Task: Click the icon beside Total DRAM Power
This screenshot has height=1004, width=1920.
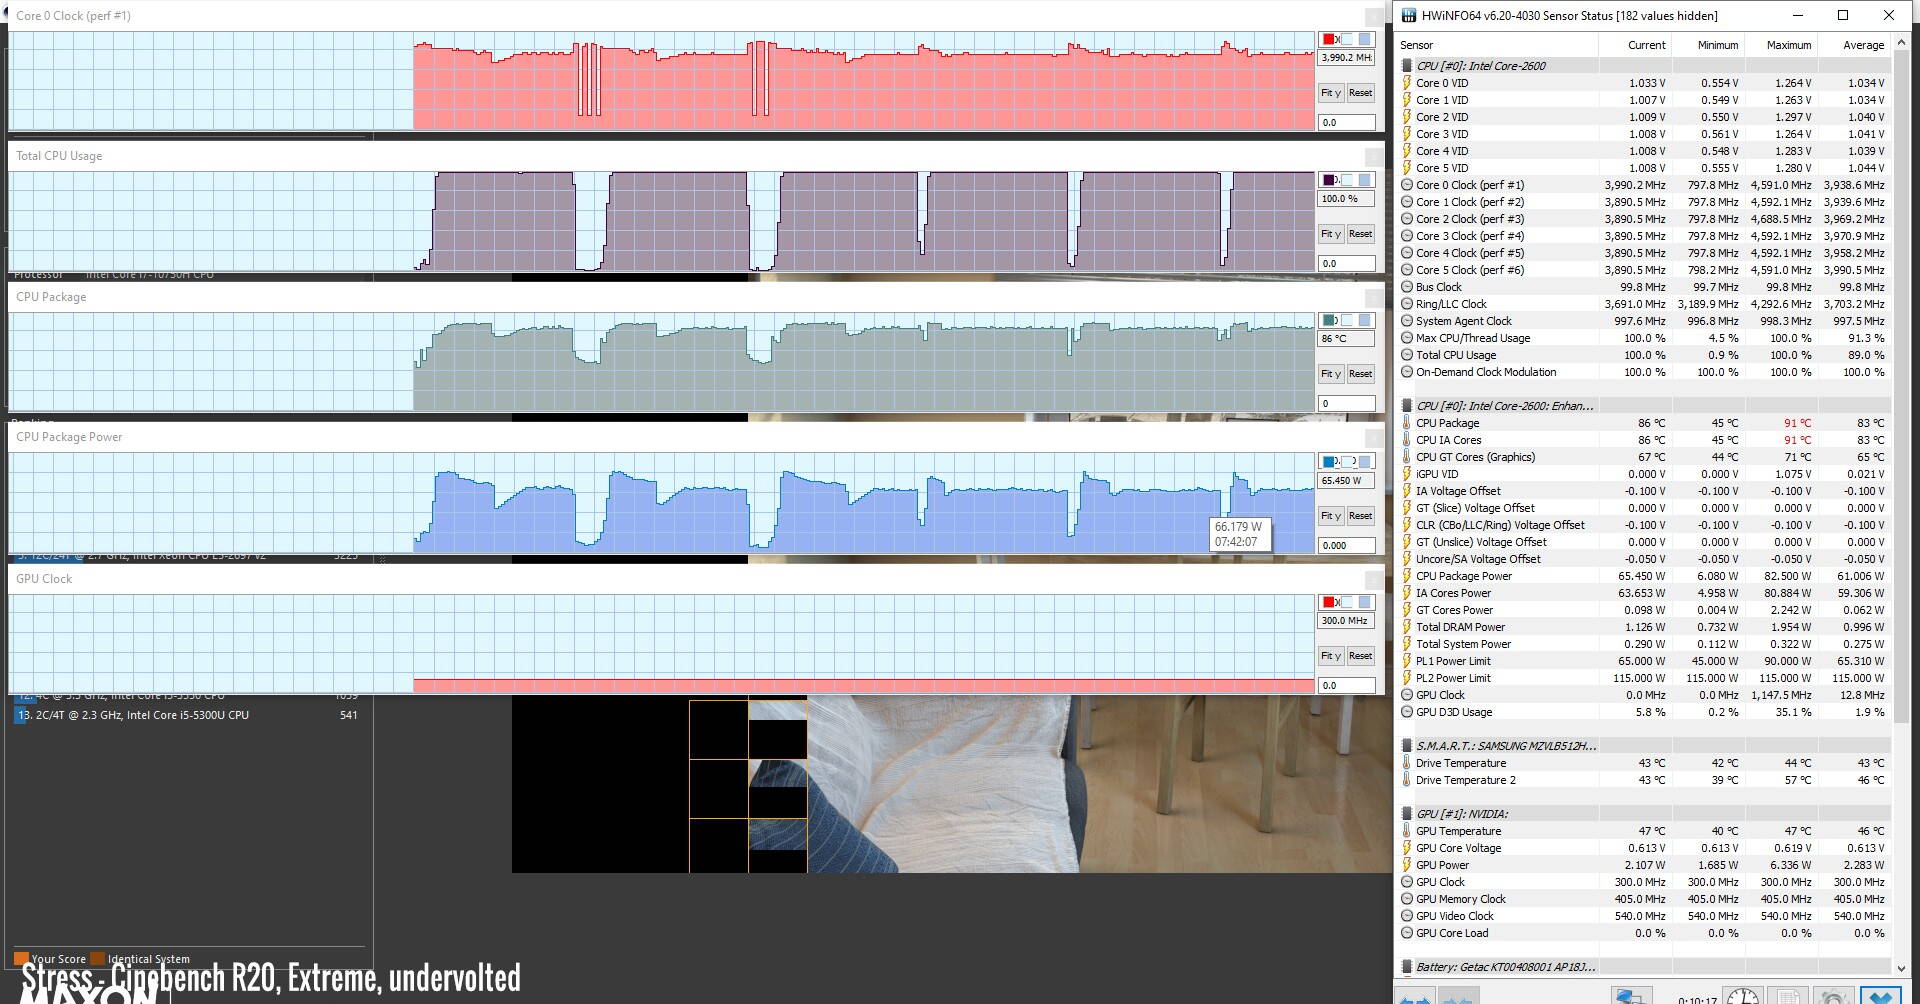Action: coord(1407,627)
